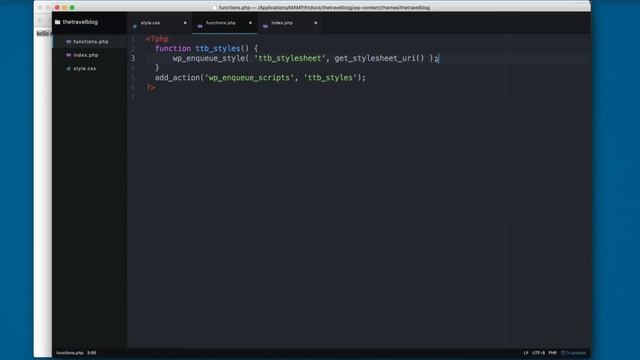Click the opening <?php tag
Viewport: 640px width, 360px height.
(x=157, y=39)
